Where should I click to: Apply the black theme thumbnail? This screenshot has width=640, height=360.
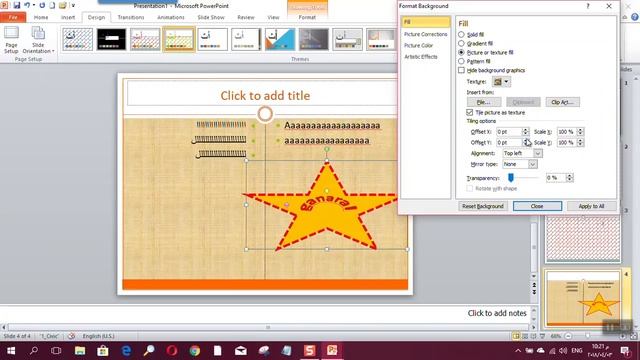click(x=111, y=39)
